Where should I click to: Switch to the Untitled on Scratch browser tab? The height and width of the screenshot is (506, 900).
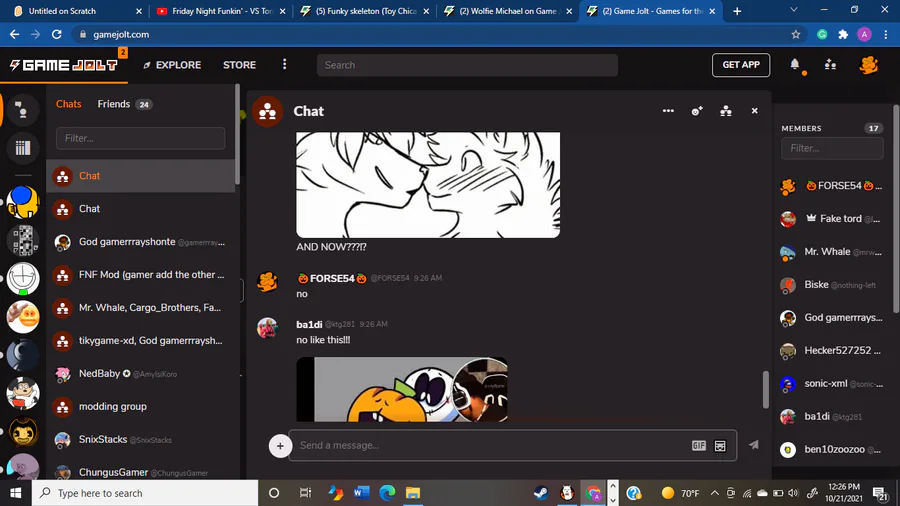click(75, 11)
